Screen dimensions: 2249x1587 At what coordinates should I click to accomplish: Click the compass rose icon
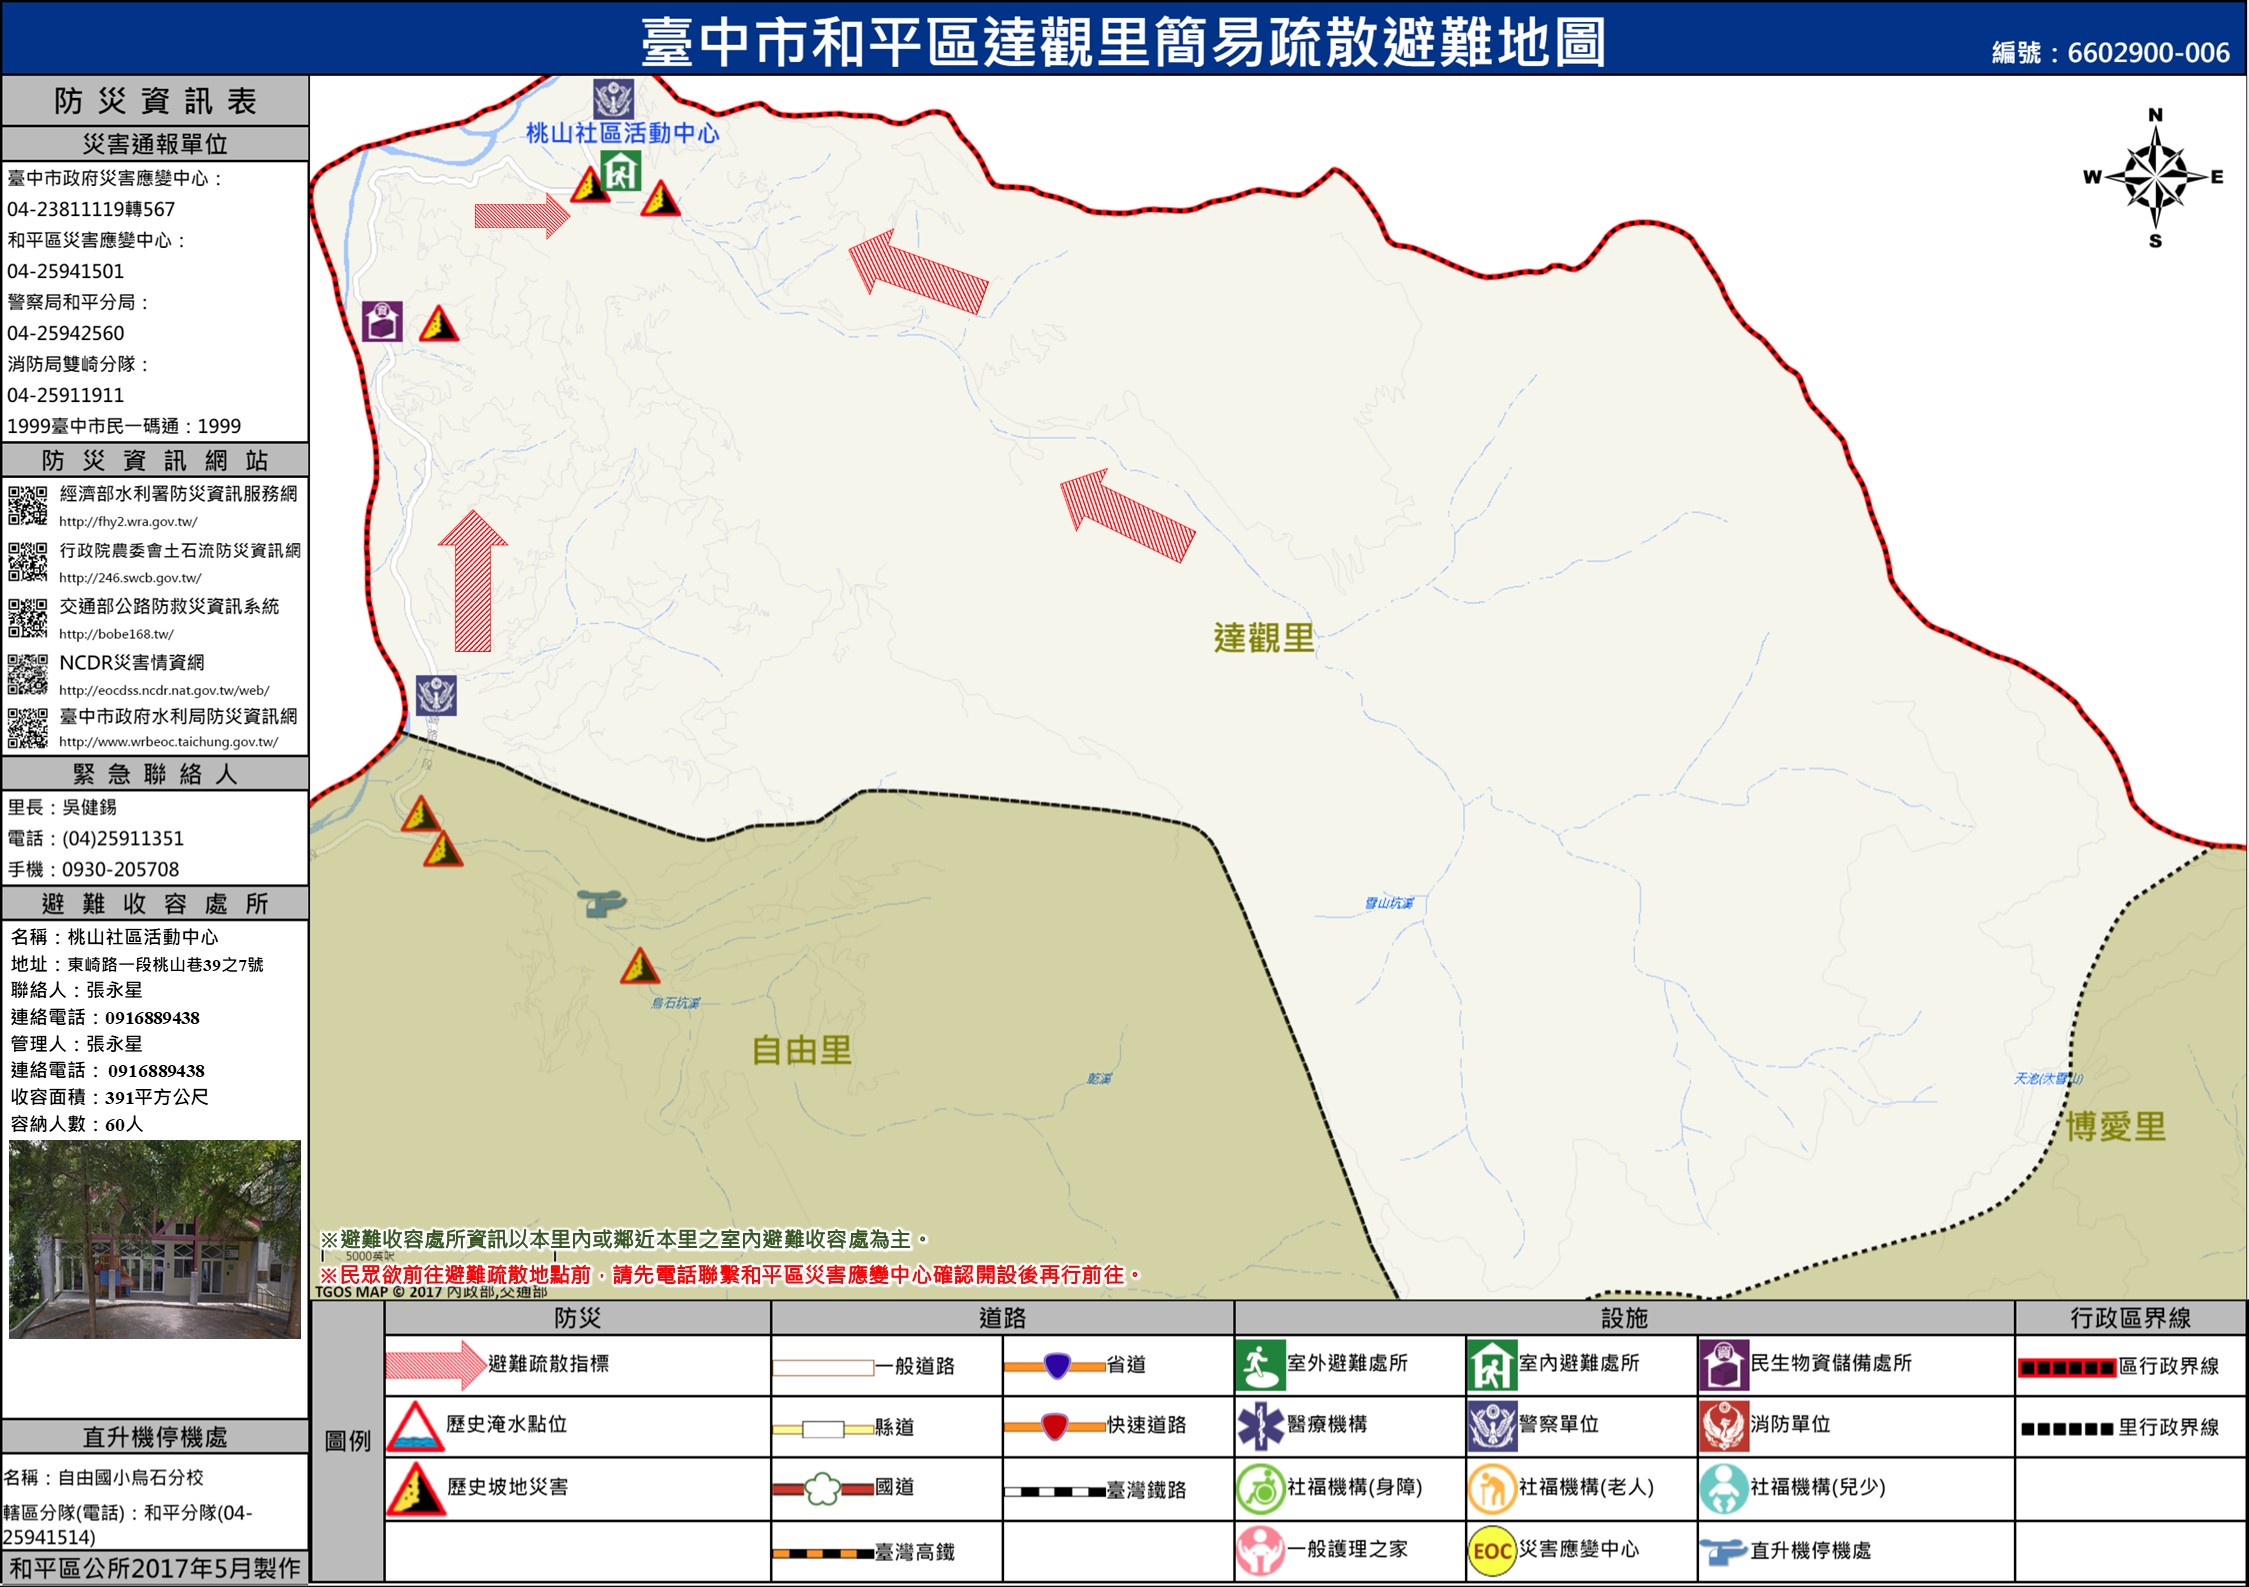click(2155, 178)
